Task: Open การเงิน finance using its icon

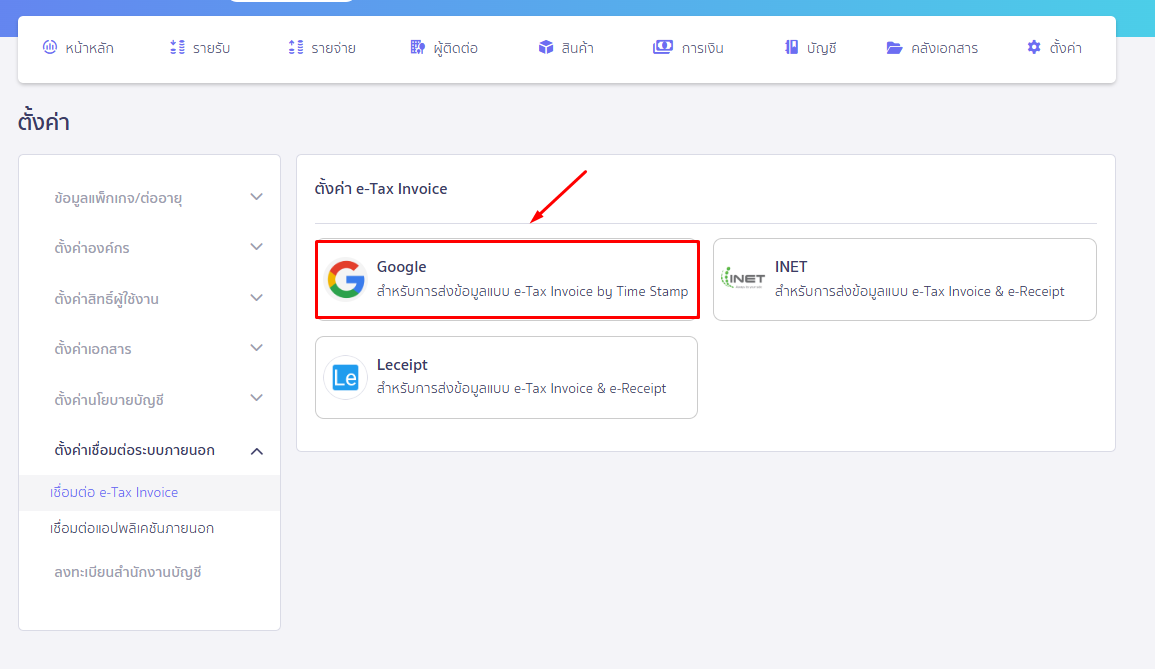Action: coord(662,46)
